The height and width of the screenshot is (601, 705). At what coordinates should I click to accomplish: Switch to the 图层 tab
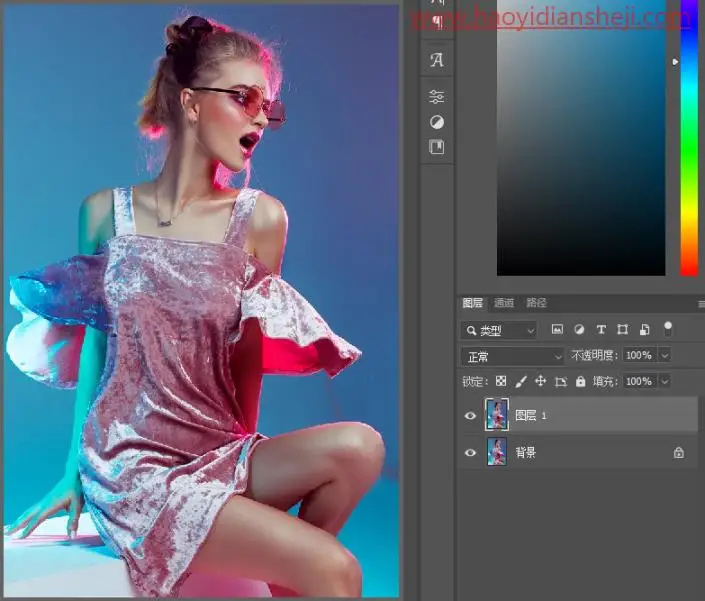coord(473,303)
